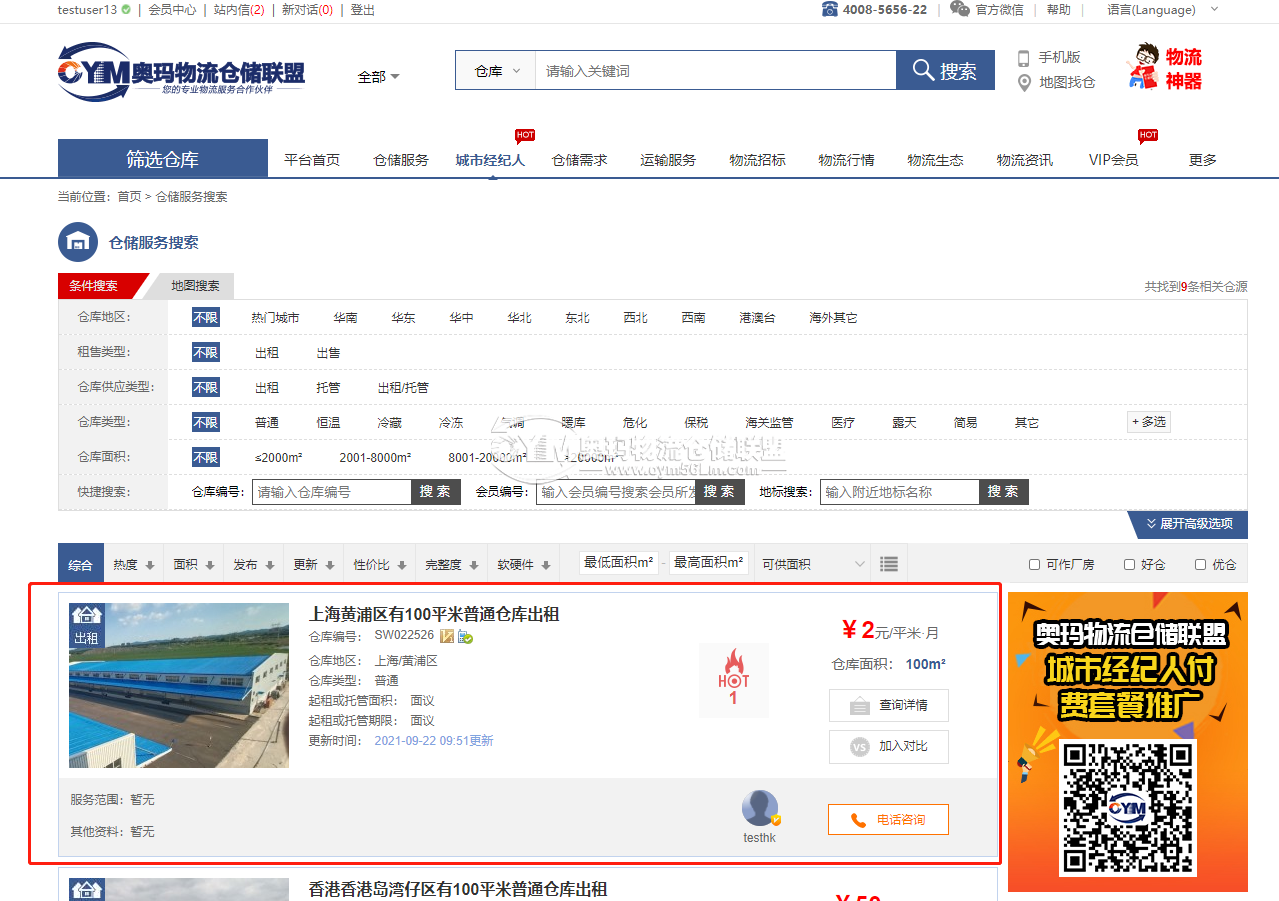The image size is (1279, 901).
Task: Open the 全部 region dropdown near the logo
Action: tap(379, 76)
